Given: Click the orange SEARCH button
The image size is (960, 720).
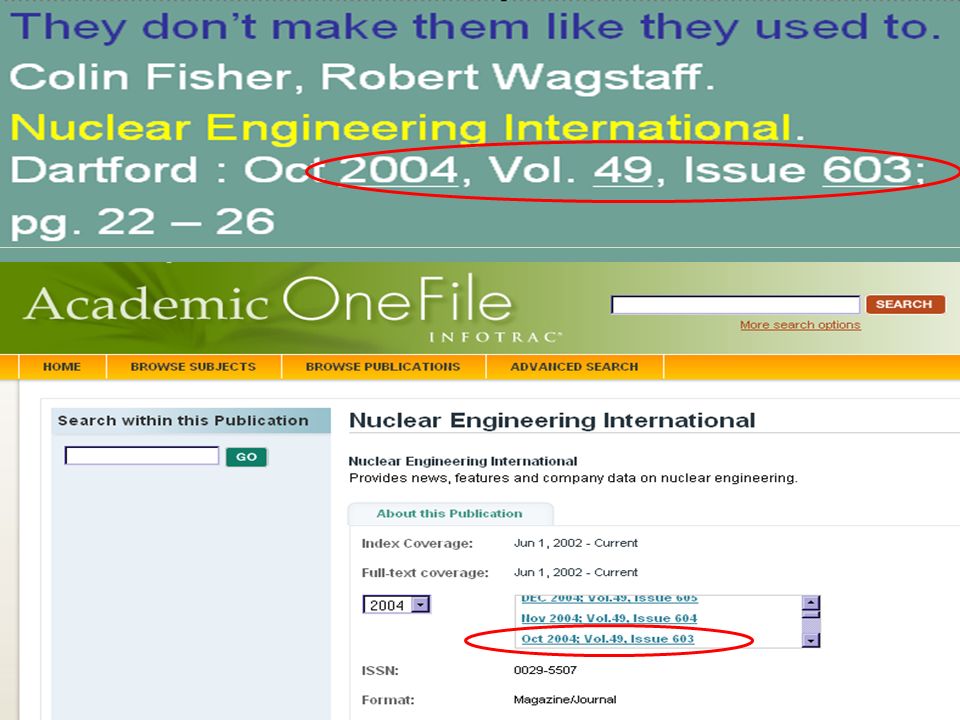Looking at the screenshot, I should pos(905,304).
